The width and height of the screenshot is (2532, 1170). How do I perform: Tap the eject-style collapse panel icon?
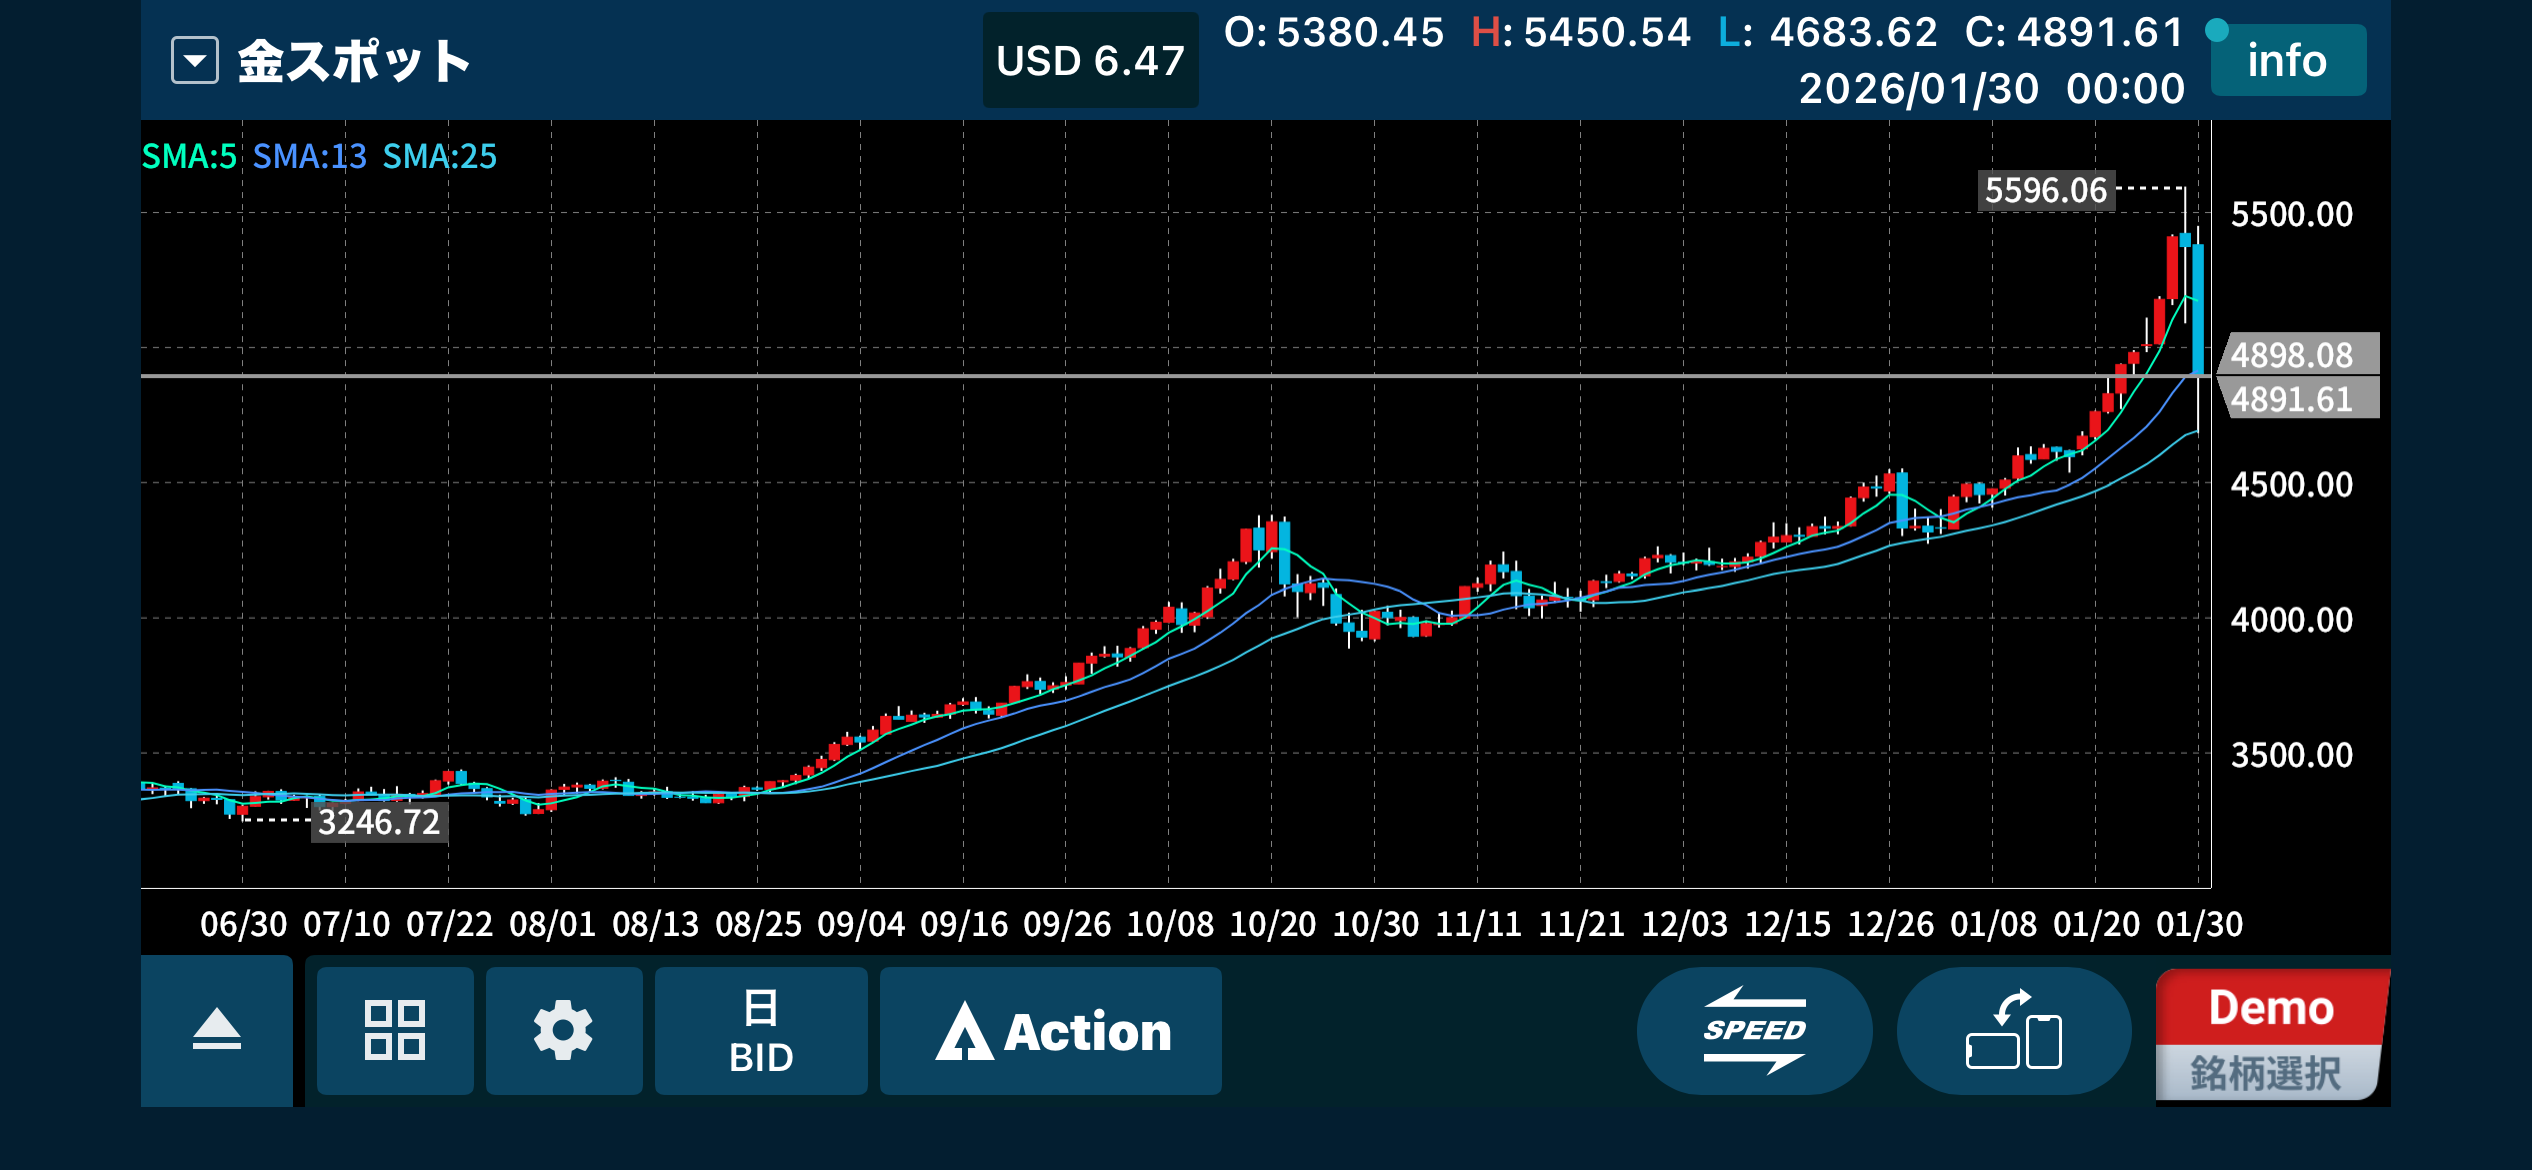216,1030
